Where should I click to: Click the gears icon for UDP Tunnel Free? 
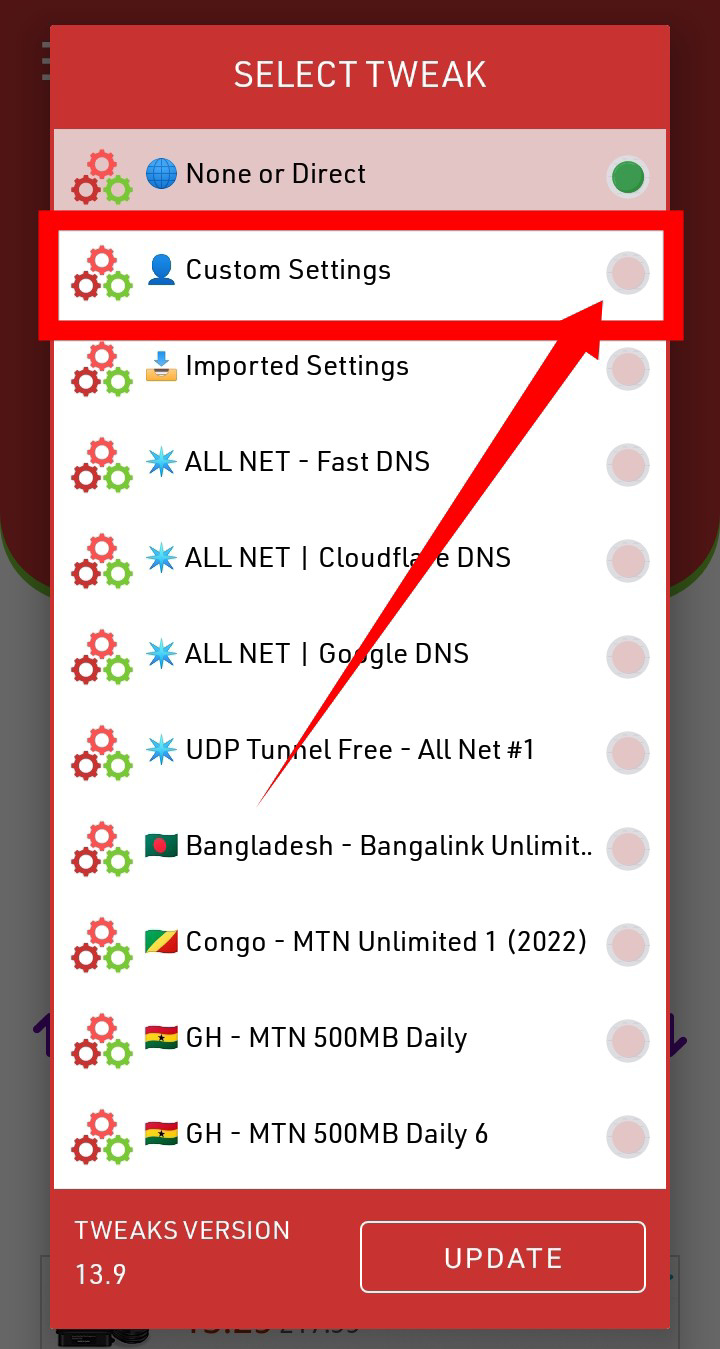pos(101,753)
